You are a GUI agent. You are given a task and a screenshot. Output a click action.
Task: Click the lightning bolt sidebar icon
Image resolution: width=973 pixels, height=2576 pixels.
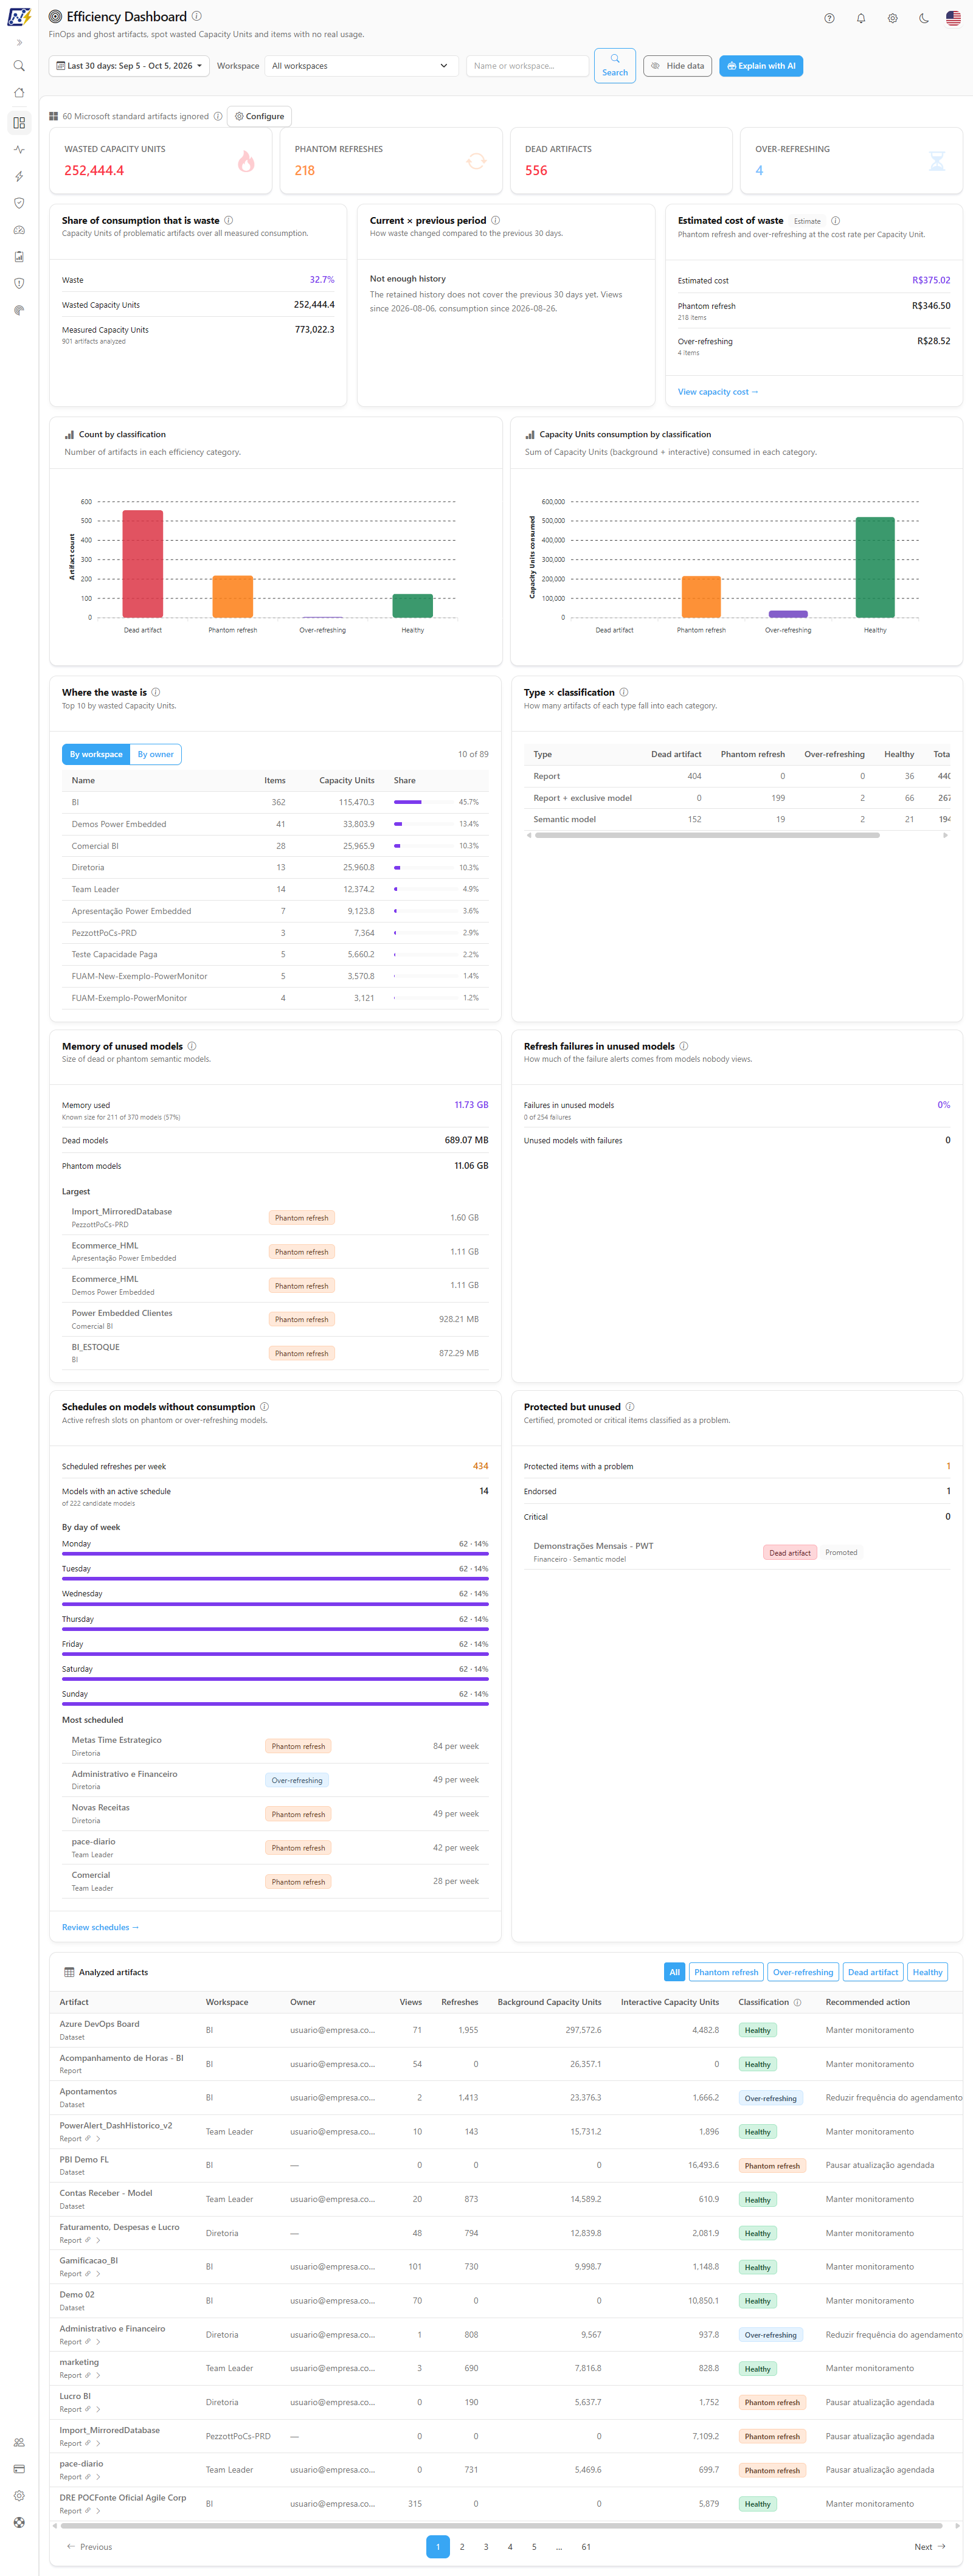19,177
